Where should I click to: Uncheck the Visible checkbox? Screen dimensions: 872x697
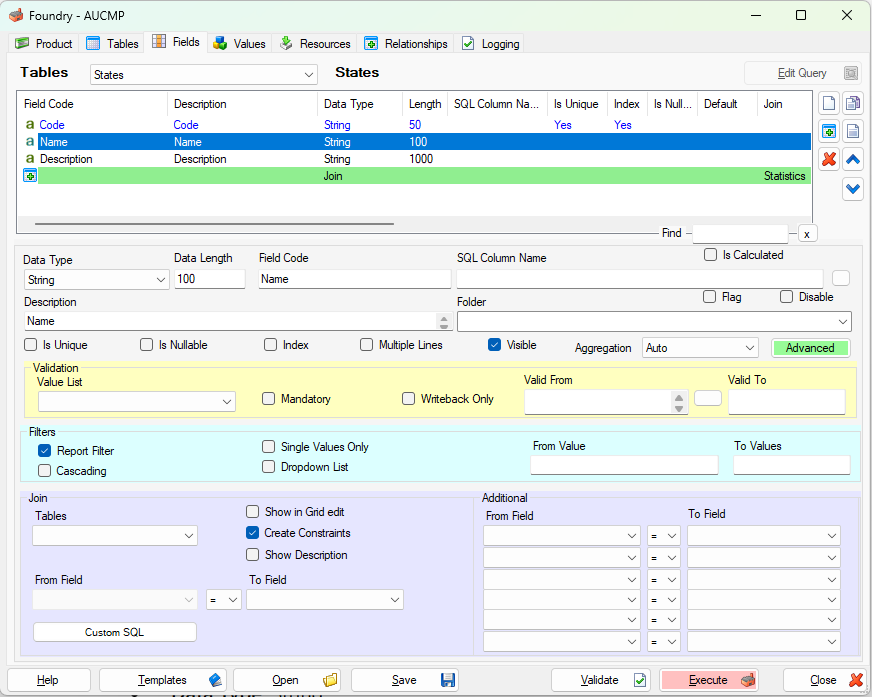tap(494, 345)
